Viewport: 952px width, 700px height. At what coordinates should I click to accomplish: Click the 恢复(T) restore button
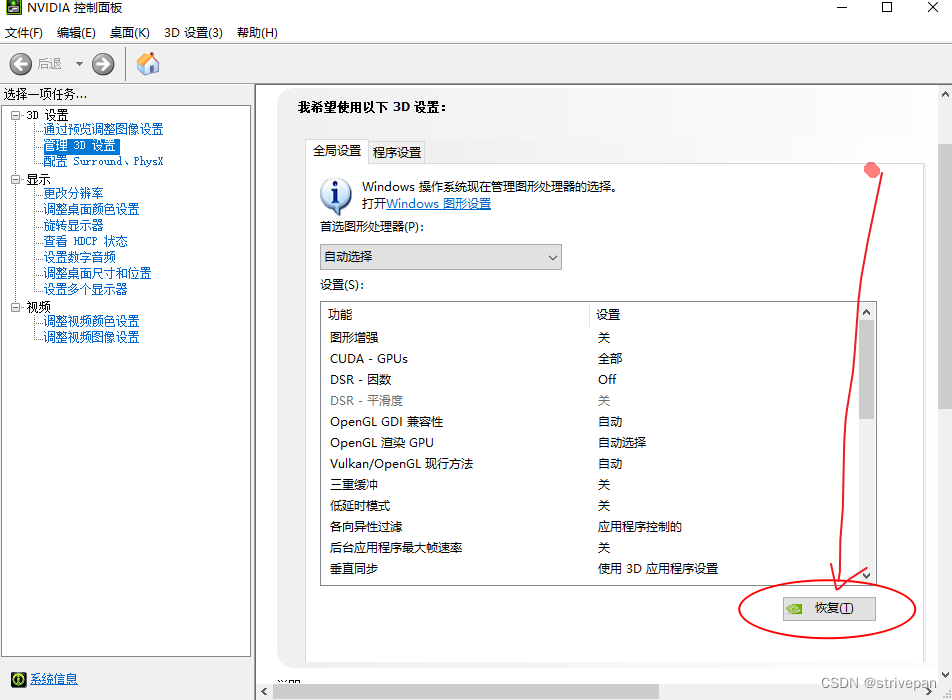click(x=829, y=608)
